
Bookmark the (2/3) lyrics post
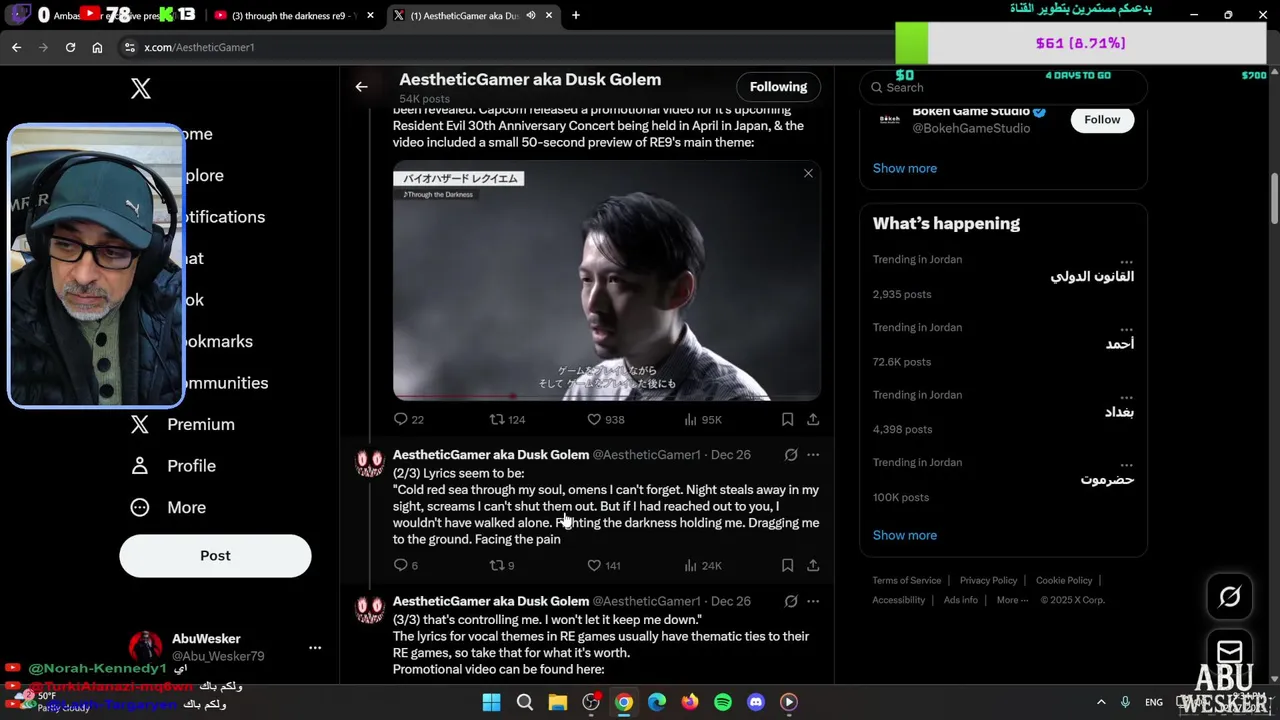pos(787,565)
